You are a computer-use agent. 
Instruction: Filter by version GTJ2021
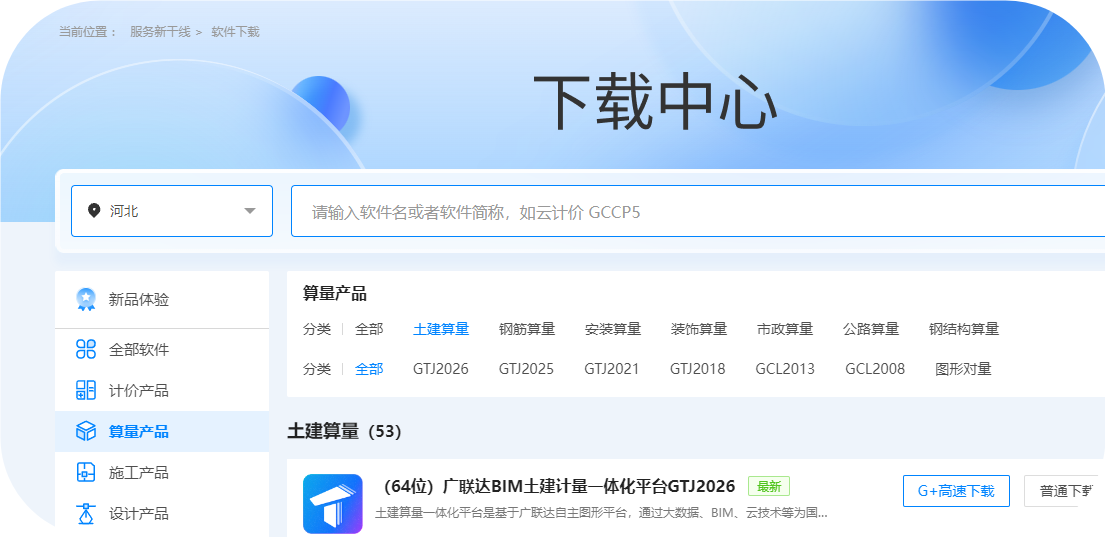pyautogui.click(x=612, y=369)
